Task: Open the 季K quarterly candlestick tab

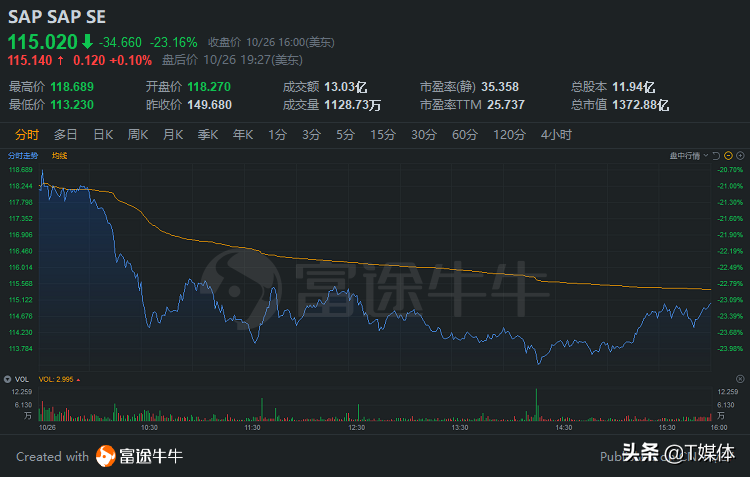Action: point(208,135)
